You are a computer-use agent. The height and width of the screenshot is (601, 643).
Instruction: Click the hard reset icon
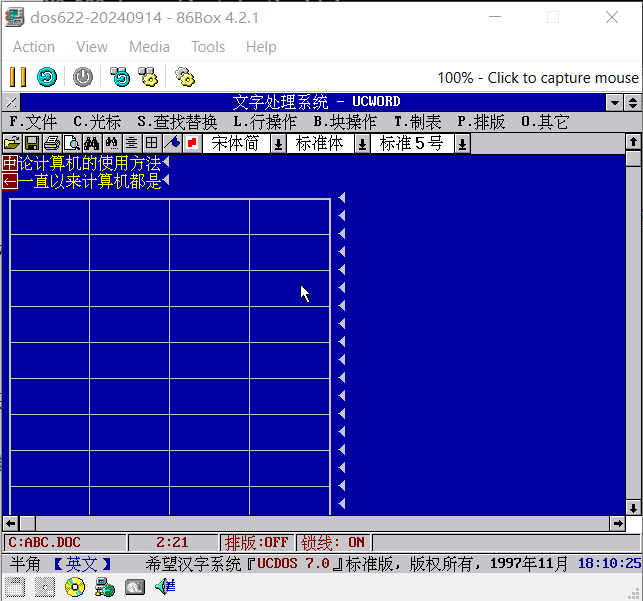(47, 77)
